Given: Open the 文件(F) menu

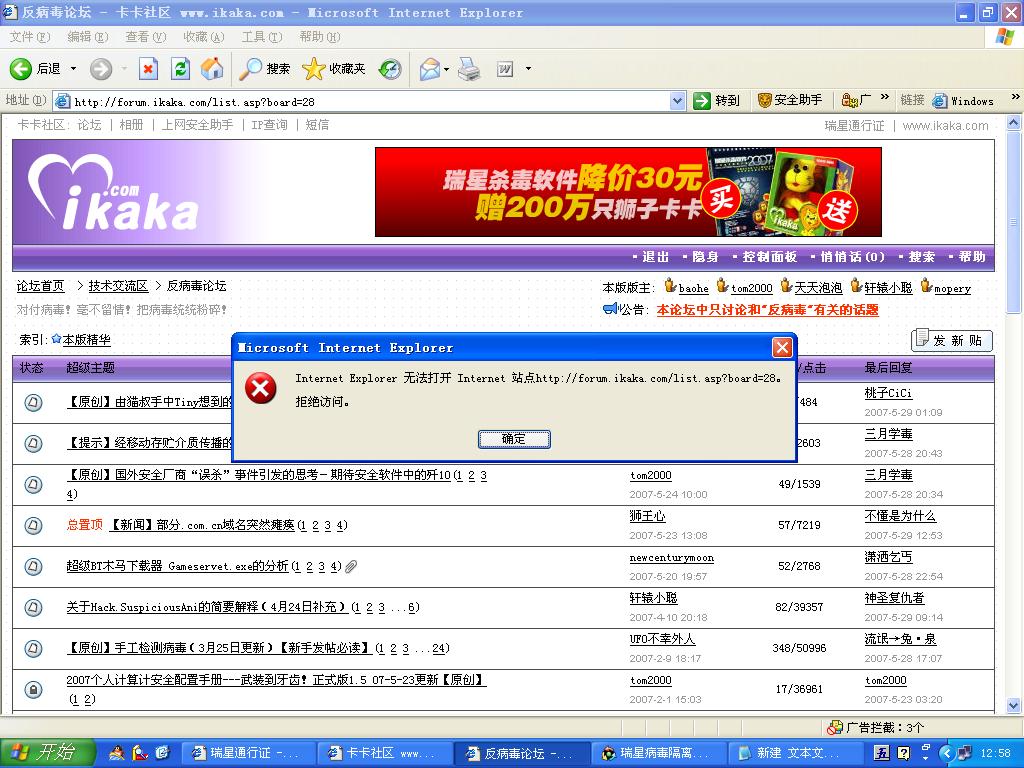Looking at the screenshot, I should coord(29,37).
